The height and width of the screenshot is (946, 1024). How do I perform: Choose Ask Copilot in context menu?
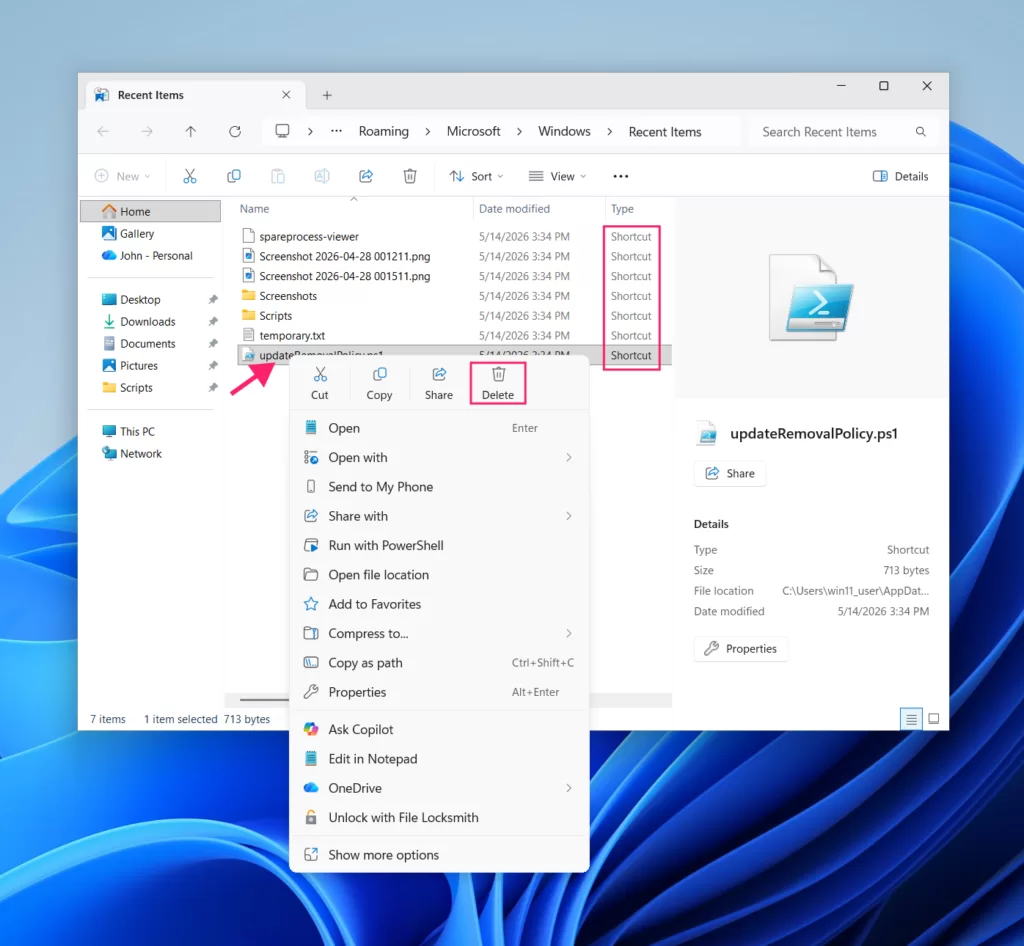click(439, 730)
